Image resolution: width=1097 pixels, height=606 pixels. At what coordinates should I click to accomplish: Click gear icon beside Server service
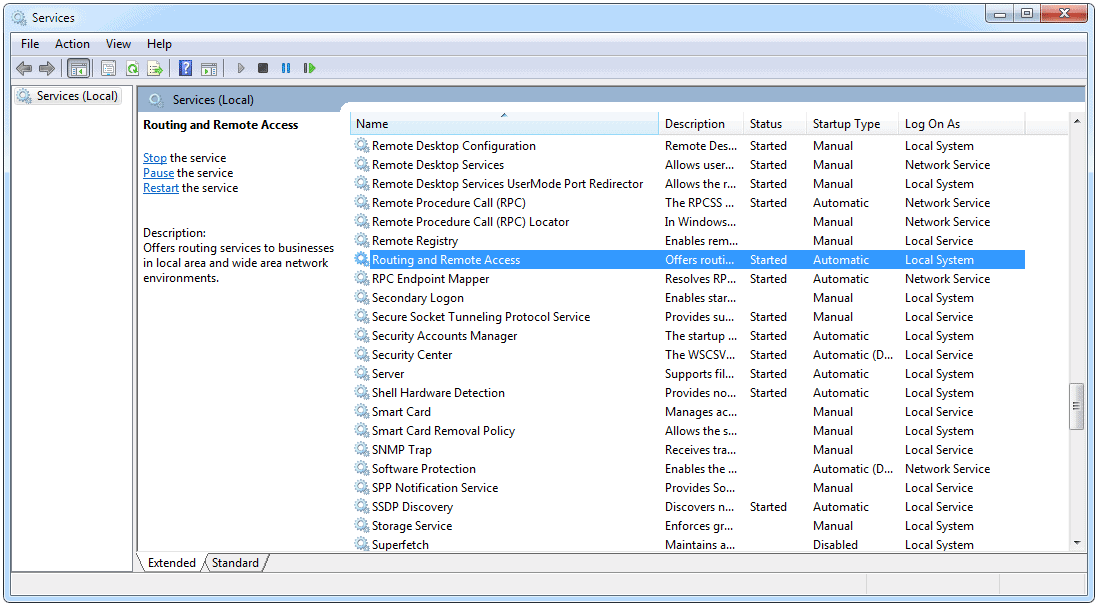tap(361, 374)
